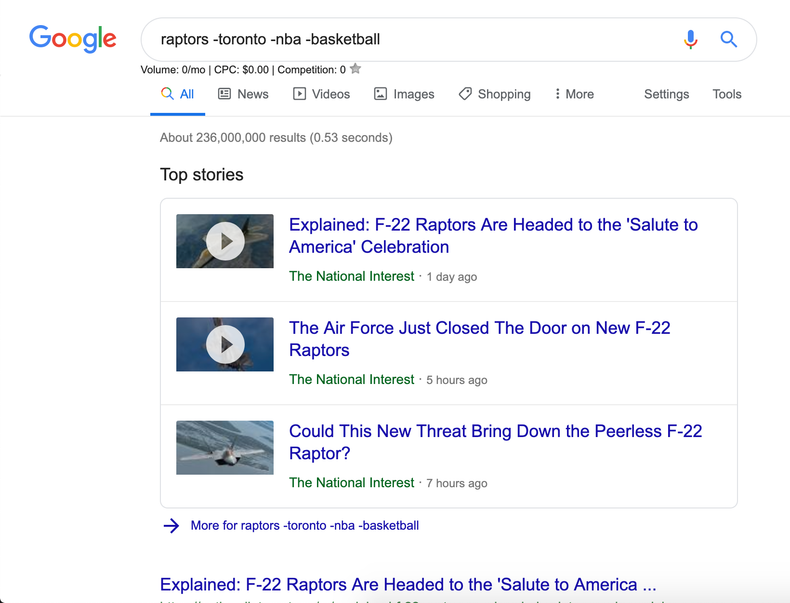Click 'More for raptors -toronto -nba -basketball' link

click(304, 526)
